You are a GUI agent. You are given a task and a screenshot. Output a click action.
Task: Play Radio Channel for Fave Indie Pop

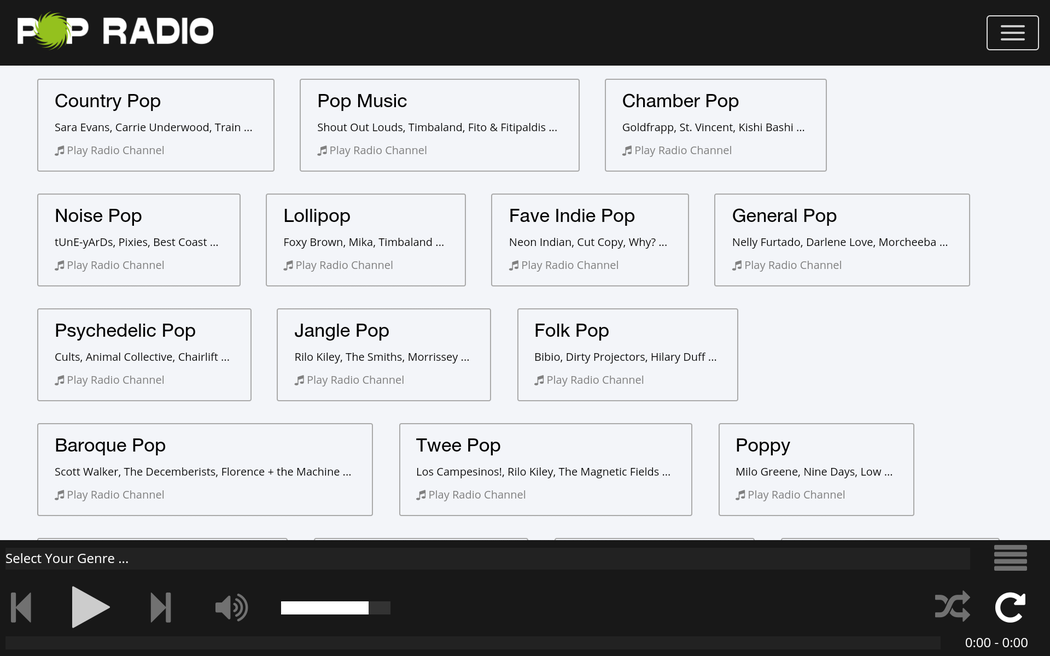click(x=569, y=266)
